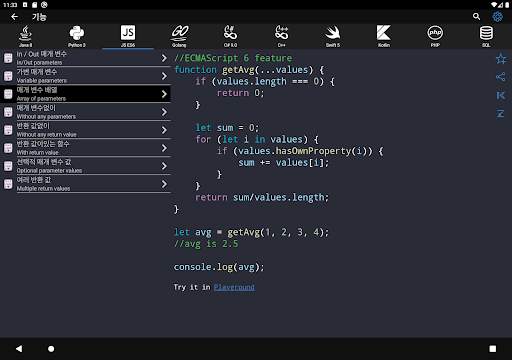Switch to the C# 8.0 language tab
The image size is (512, 360).
tap(230, 36)
